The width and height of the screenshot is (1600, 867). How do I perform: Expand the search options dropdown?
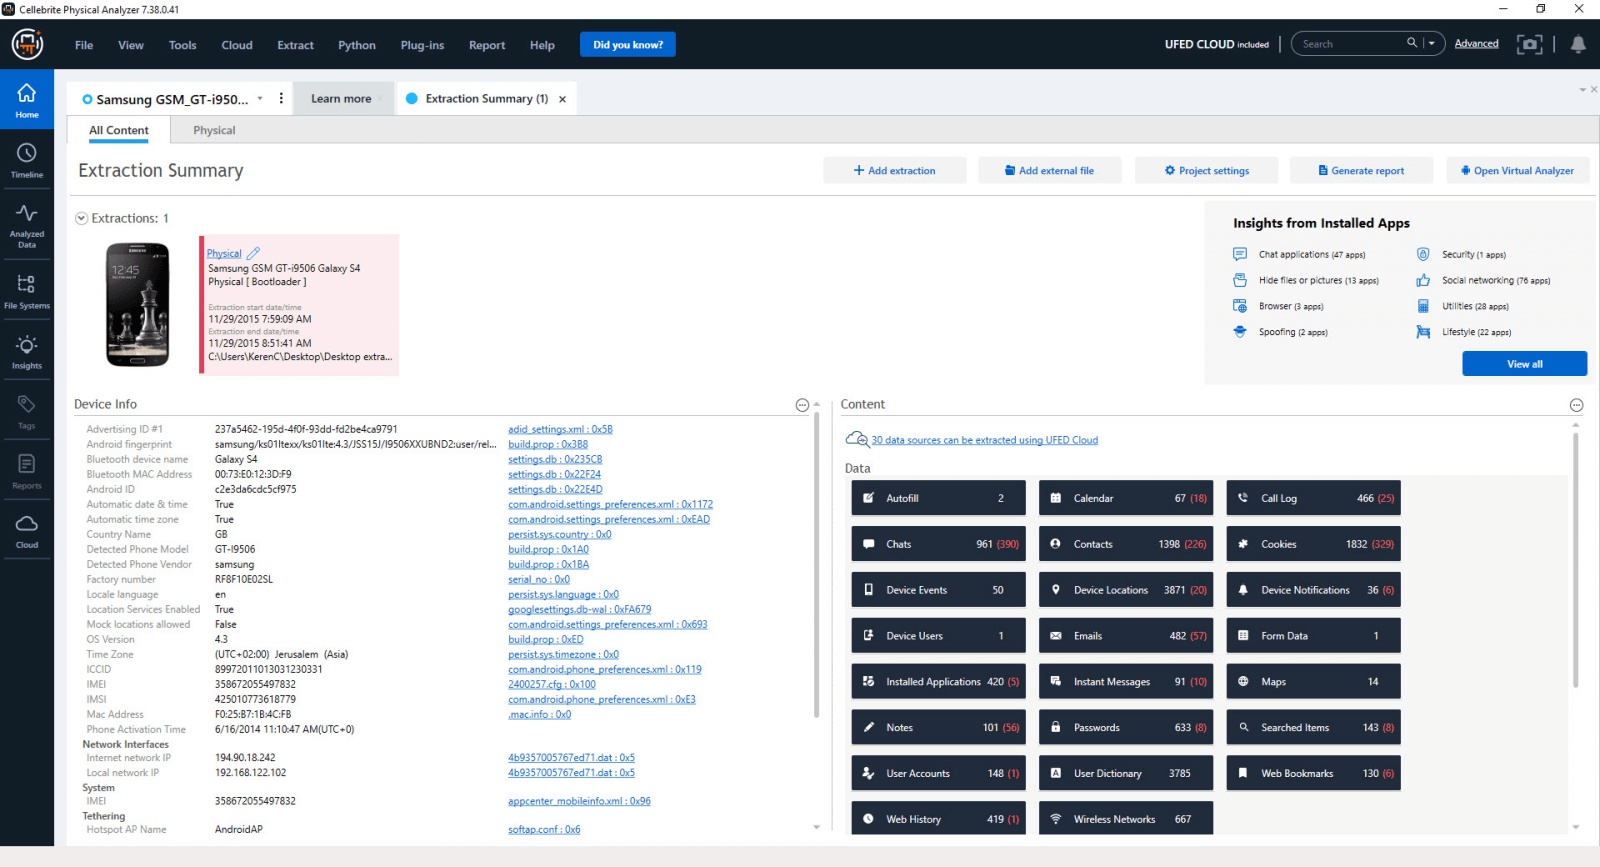[x=1432, y=44]
